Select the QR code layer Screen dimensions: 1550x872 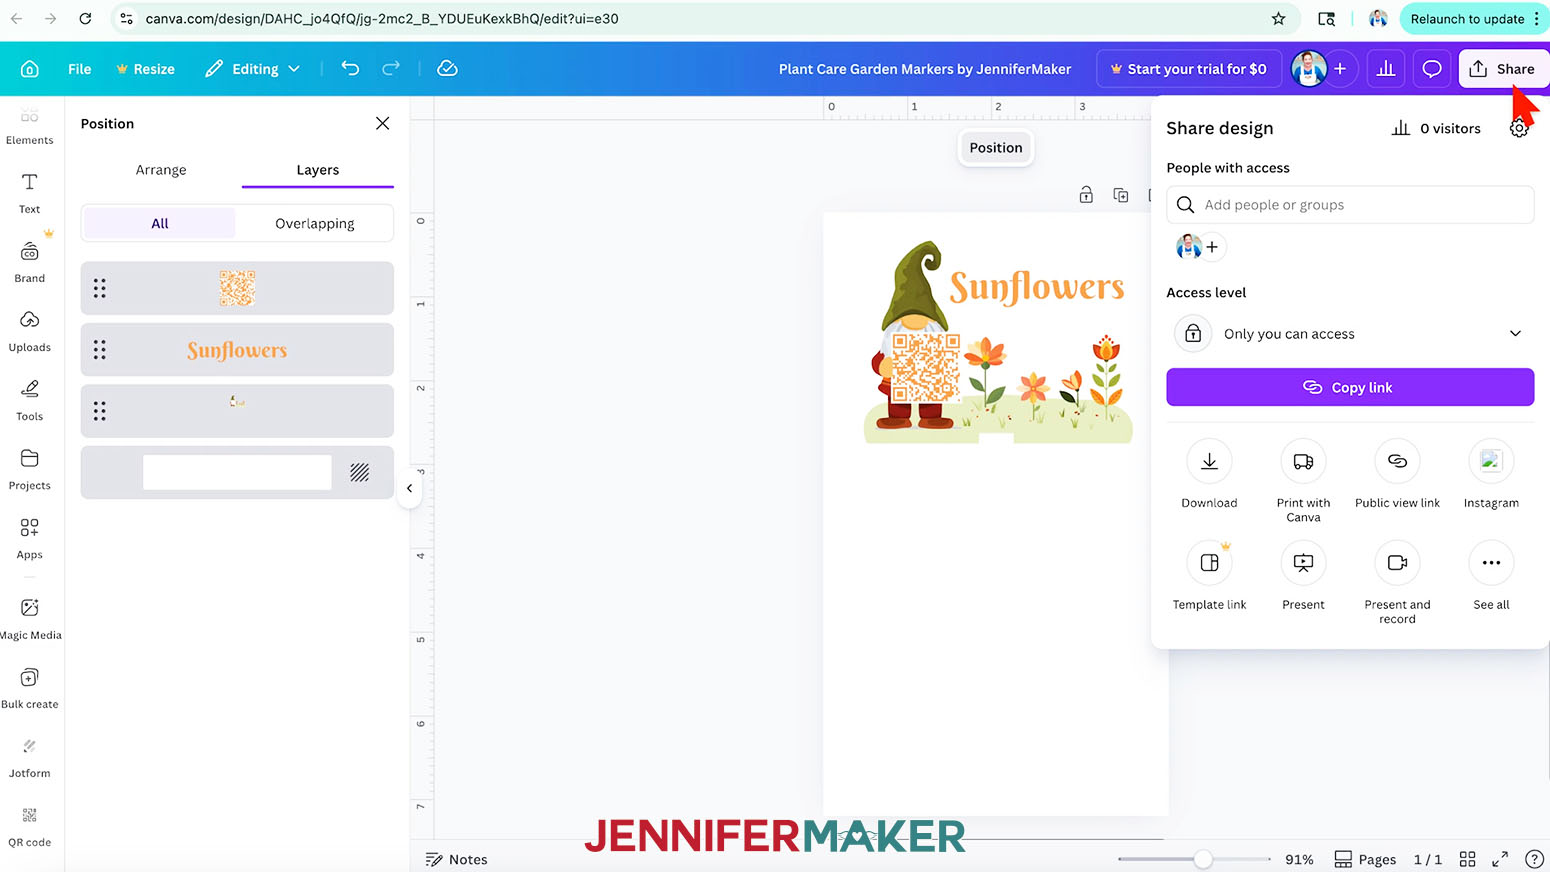[x=237, y=288]
